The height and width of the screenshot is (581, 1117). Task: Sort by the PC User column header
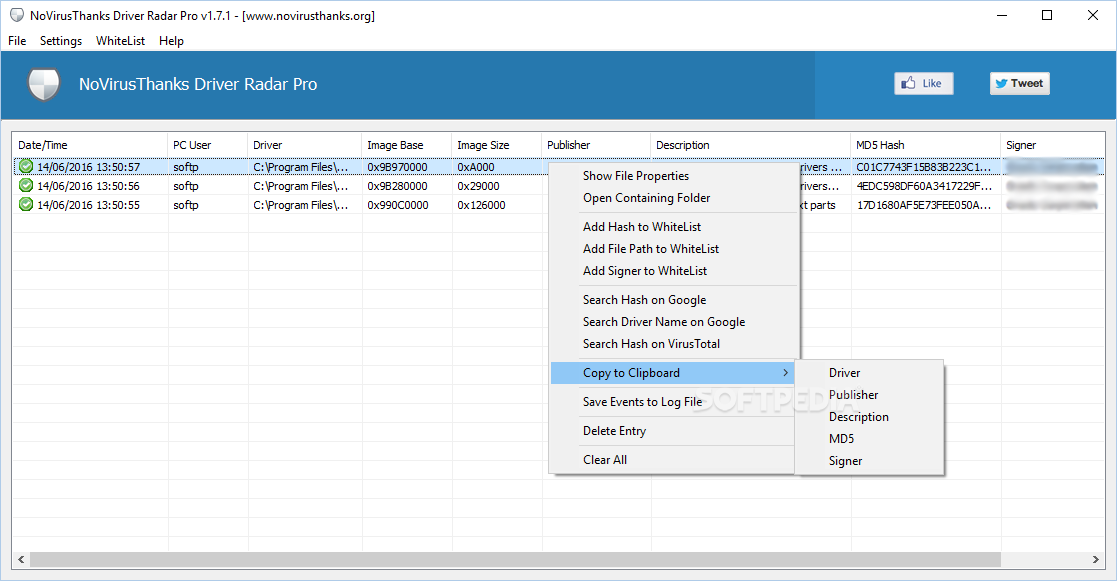(x=207, y=145)
